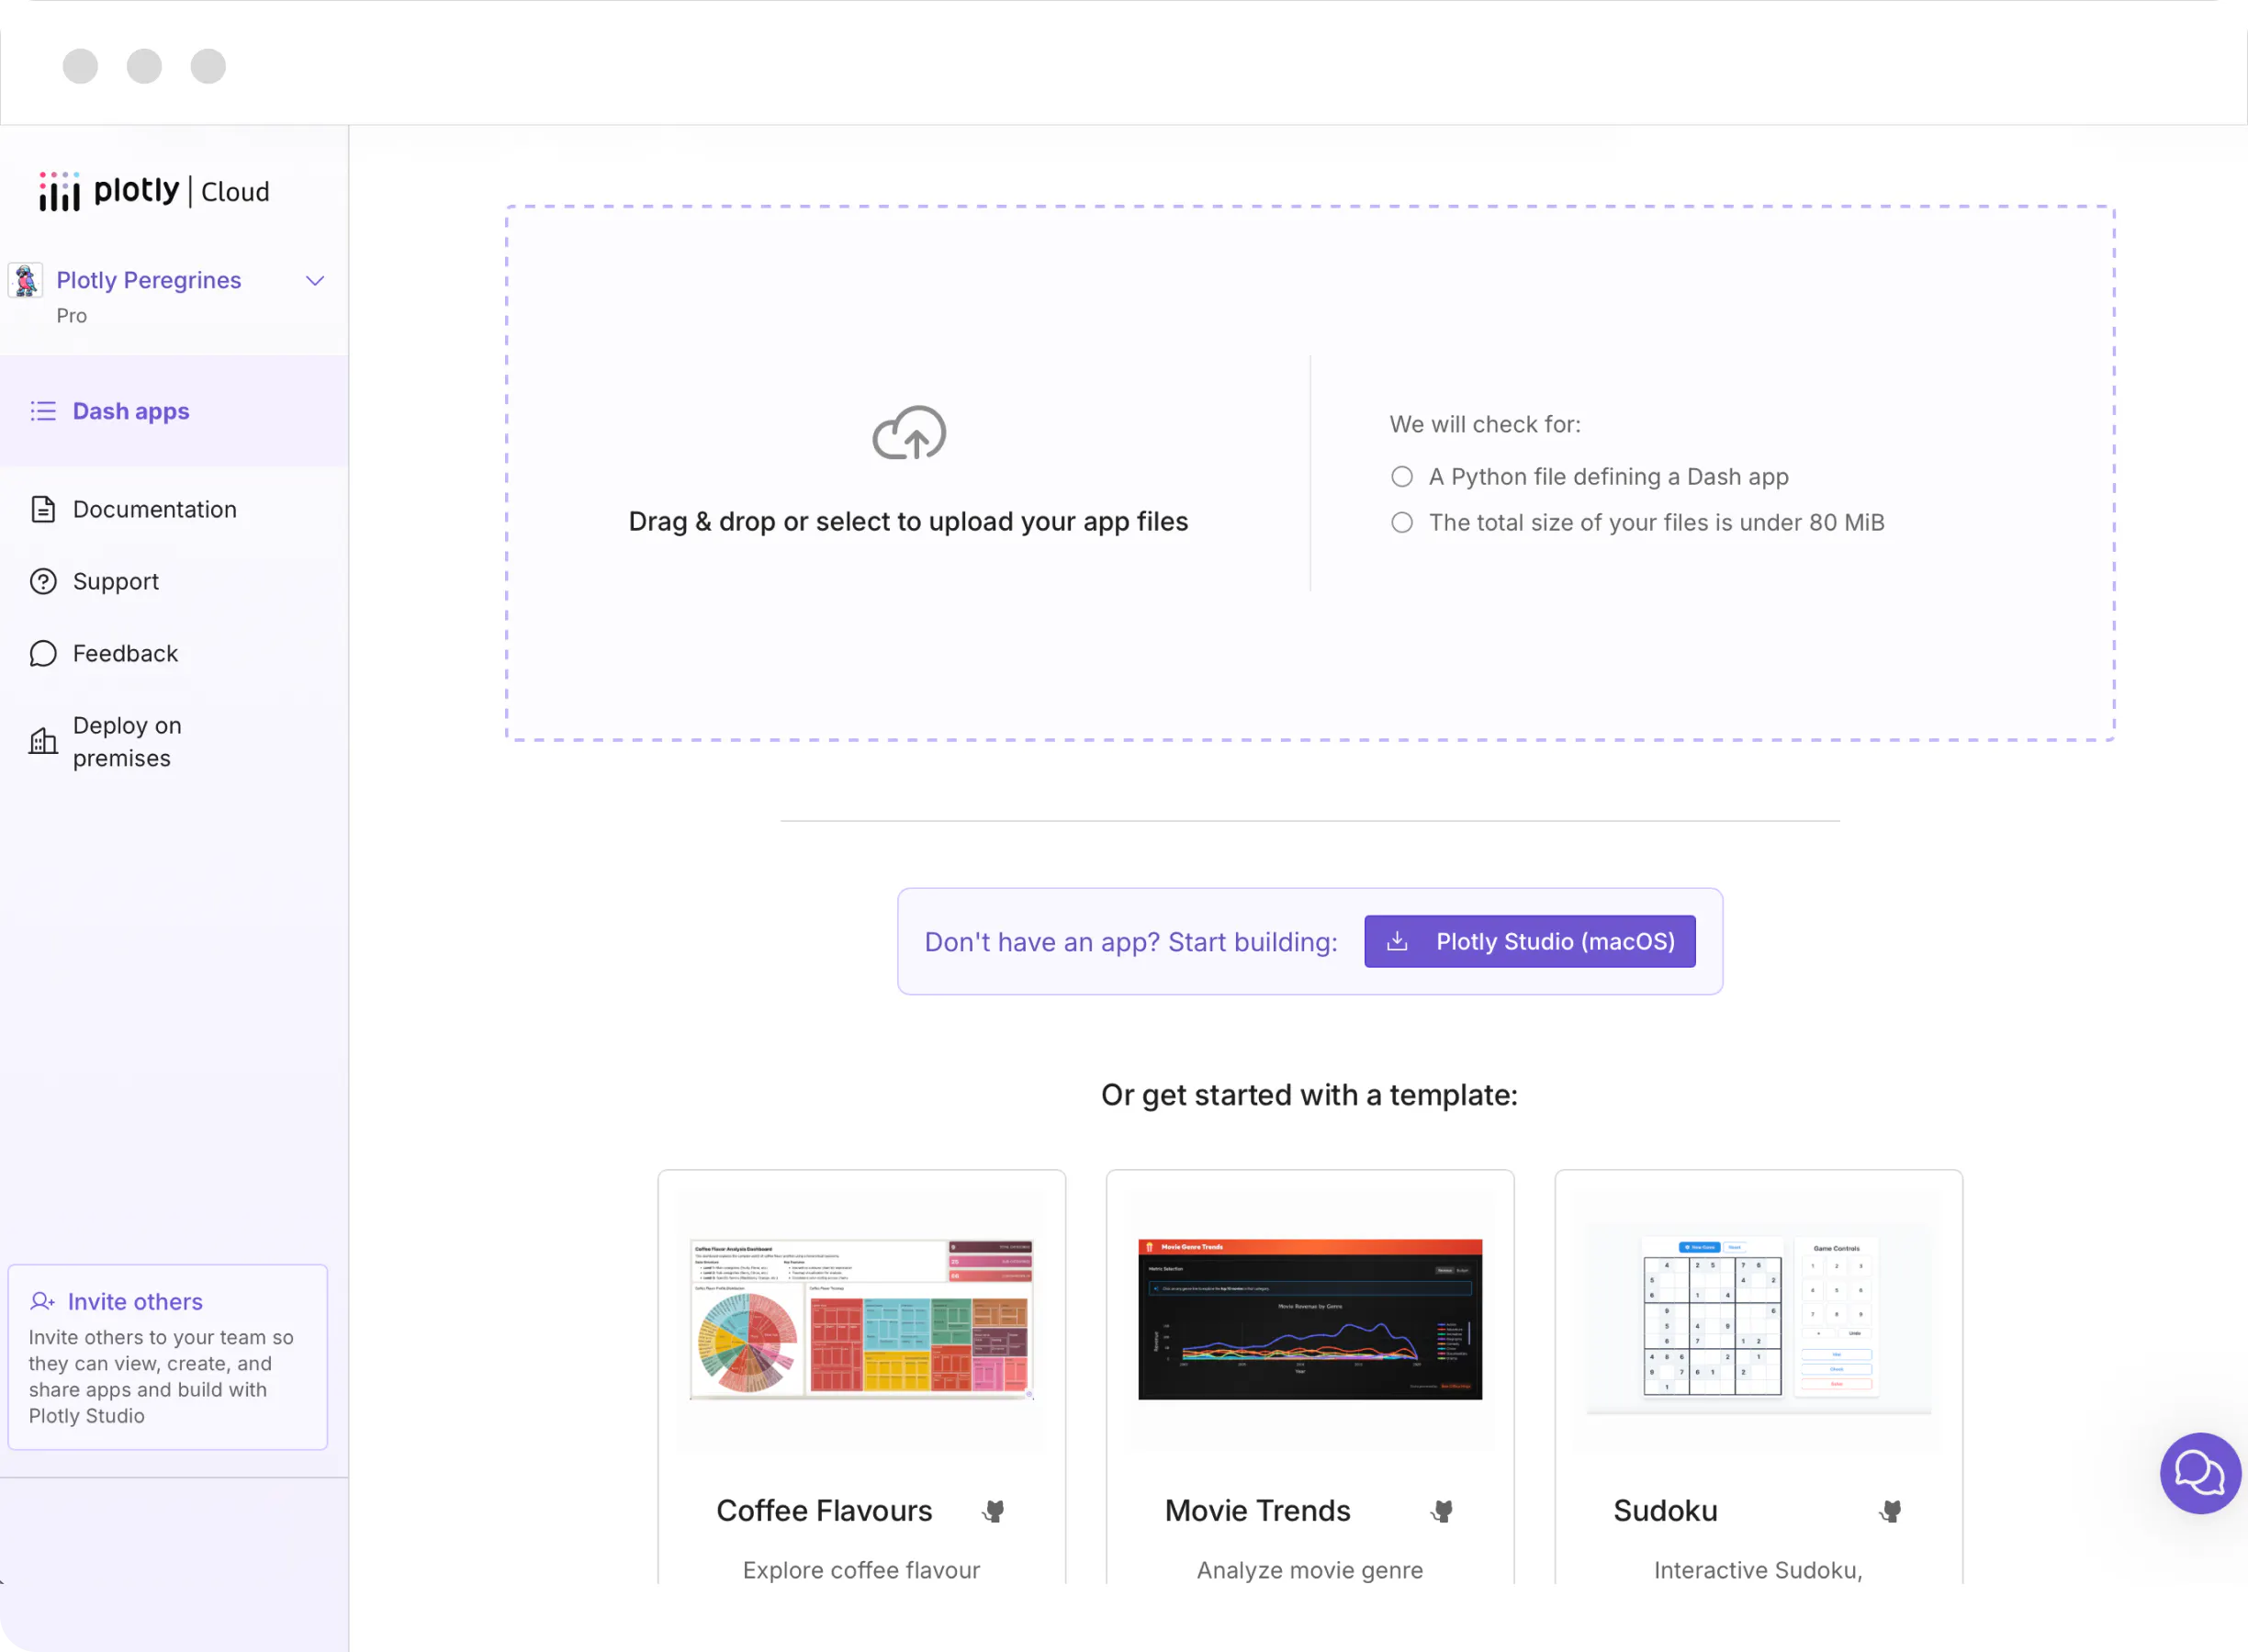Click the cloud upload icon
This screenshot has width=2248, height=1652.
pyautogui.click(x=909, y=433)
